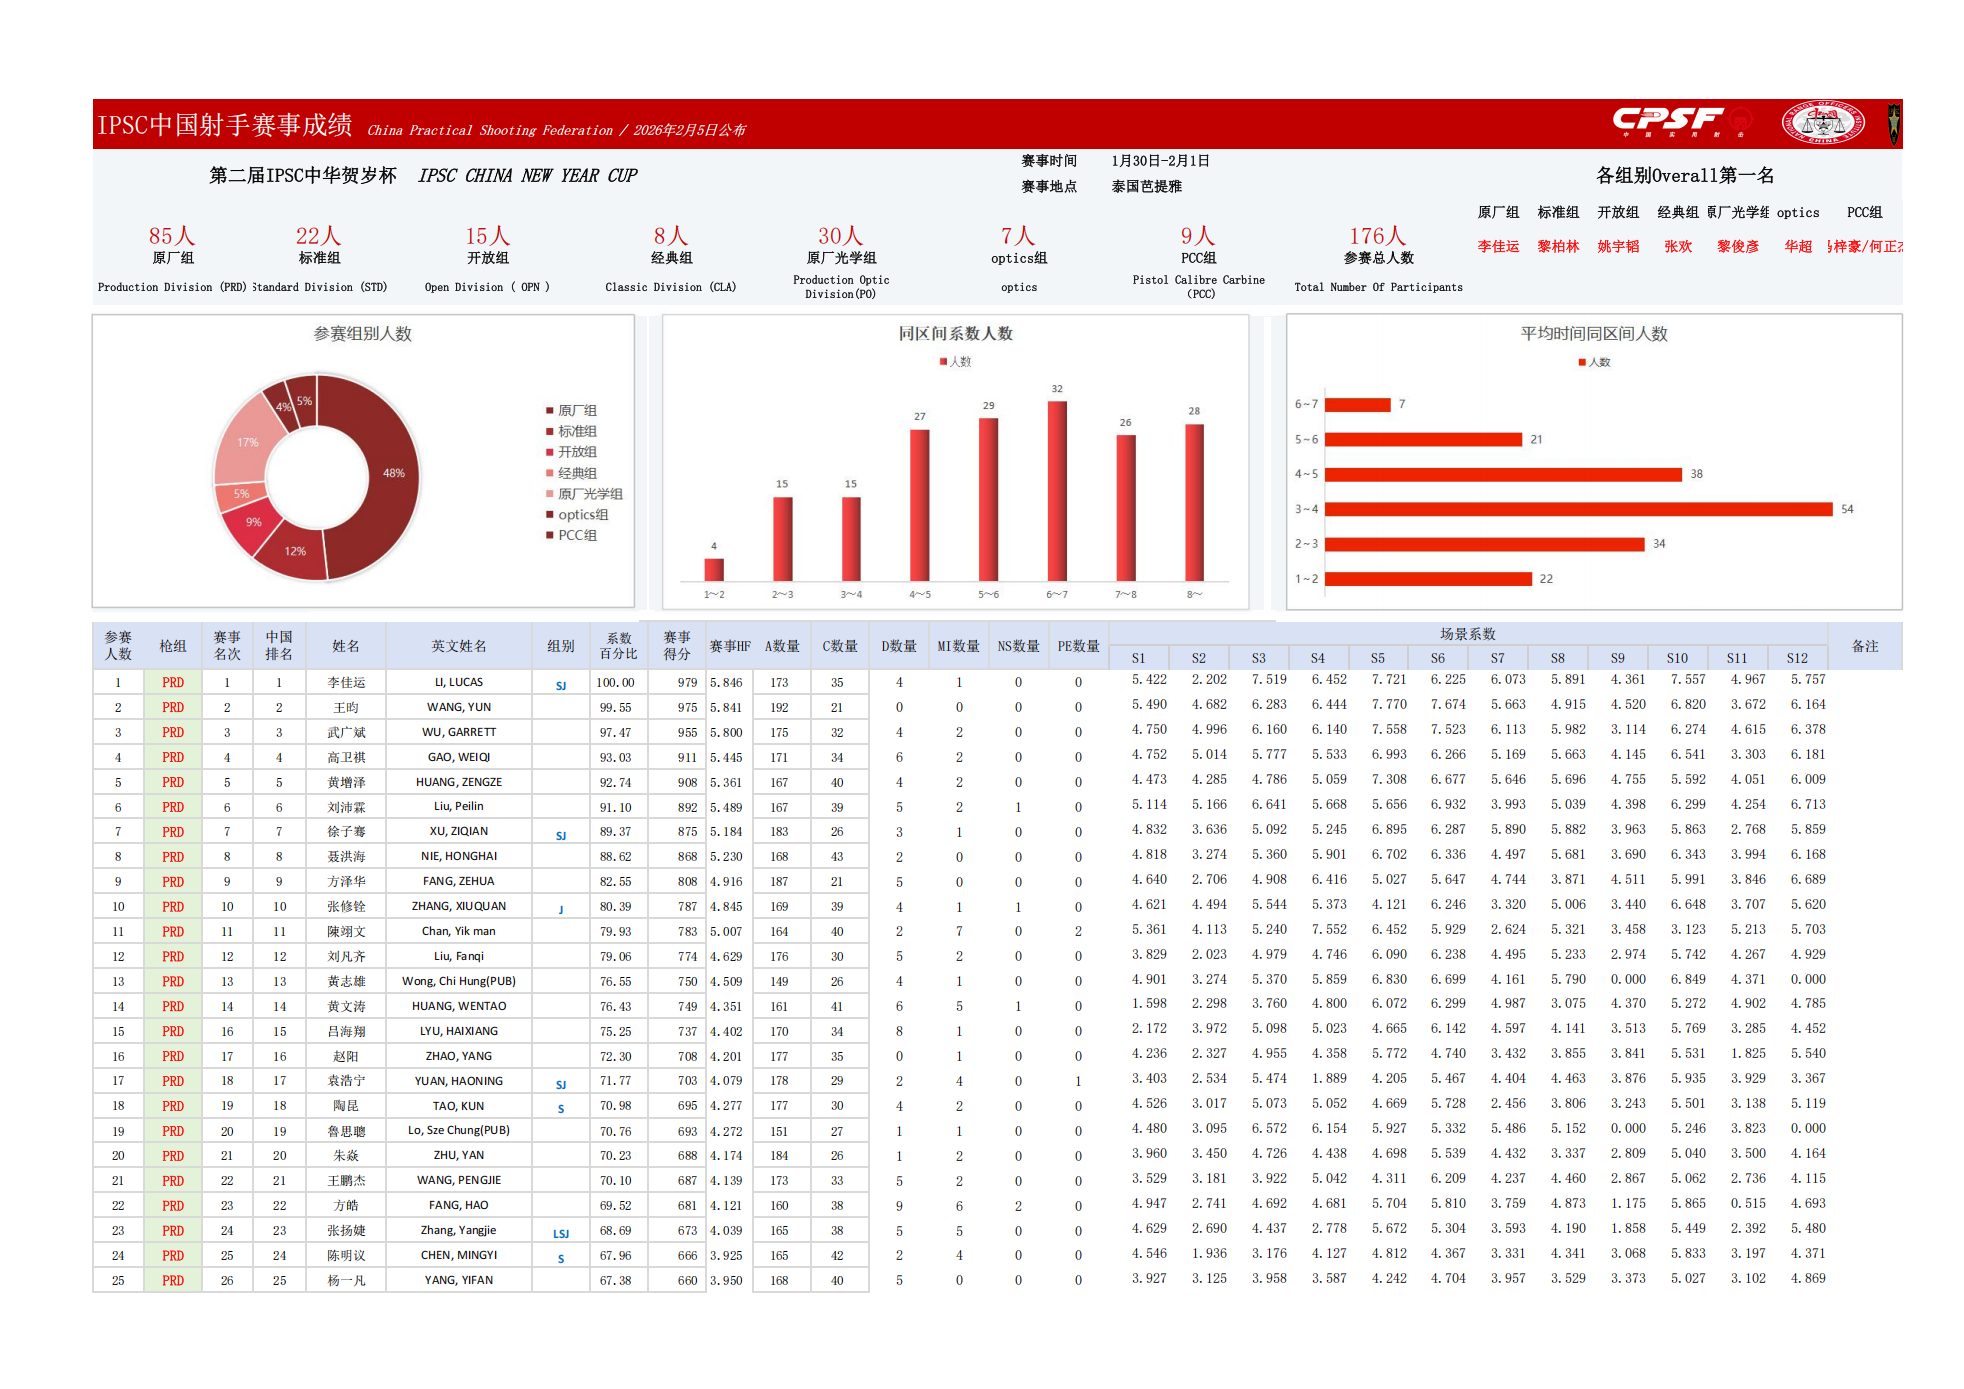
Task: Click the 原厂组 legend marker in donut chart
Action: click(x=549, y=411)
